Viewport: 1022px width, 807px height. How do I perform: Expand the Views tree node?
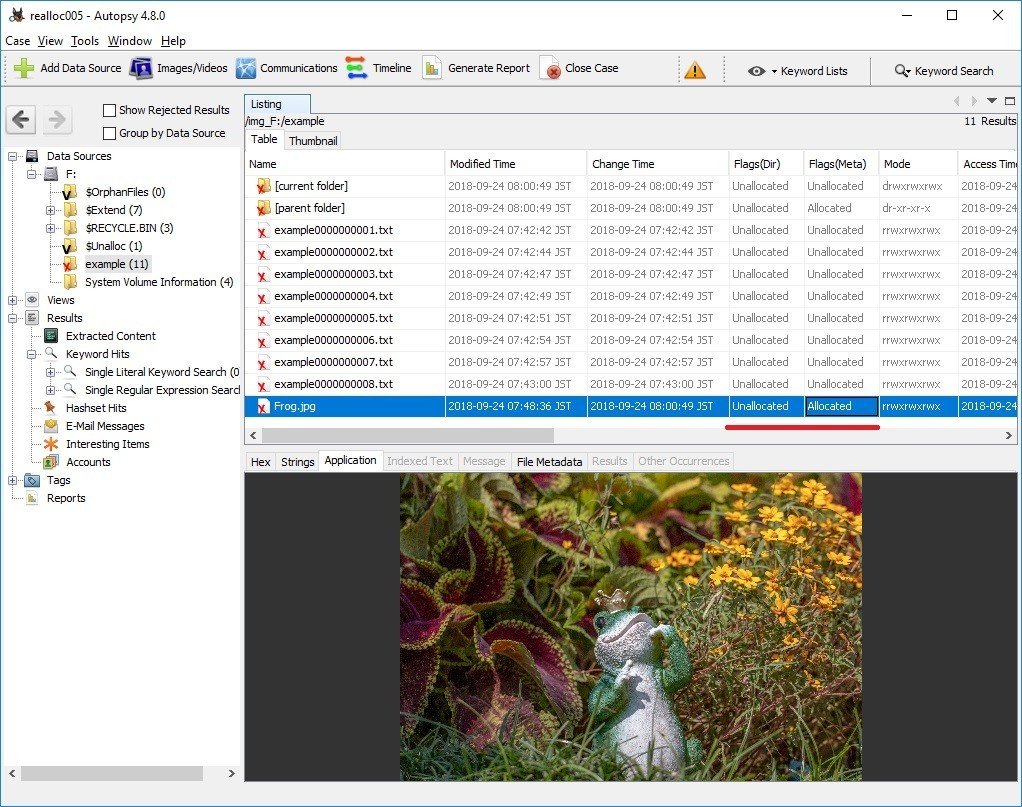12,300
